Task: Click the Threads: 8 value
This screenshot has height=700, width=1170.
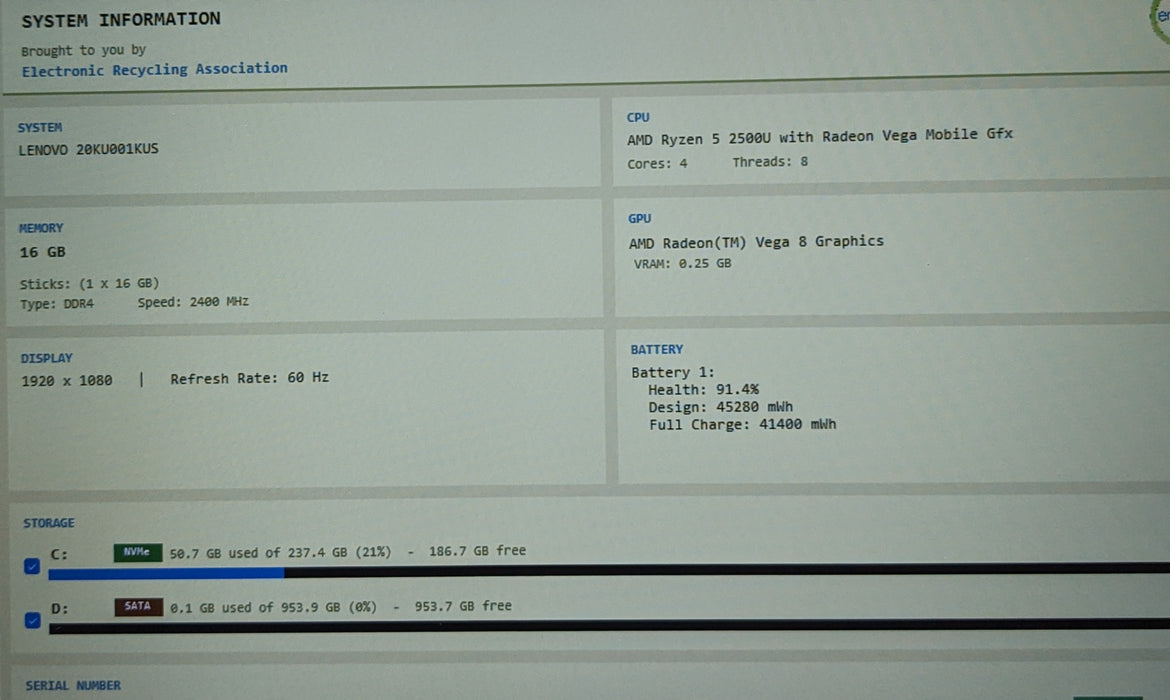Action: point(770,162)
